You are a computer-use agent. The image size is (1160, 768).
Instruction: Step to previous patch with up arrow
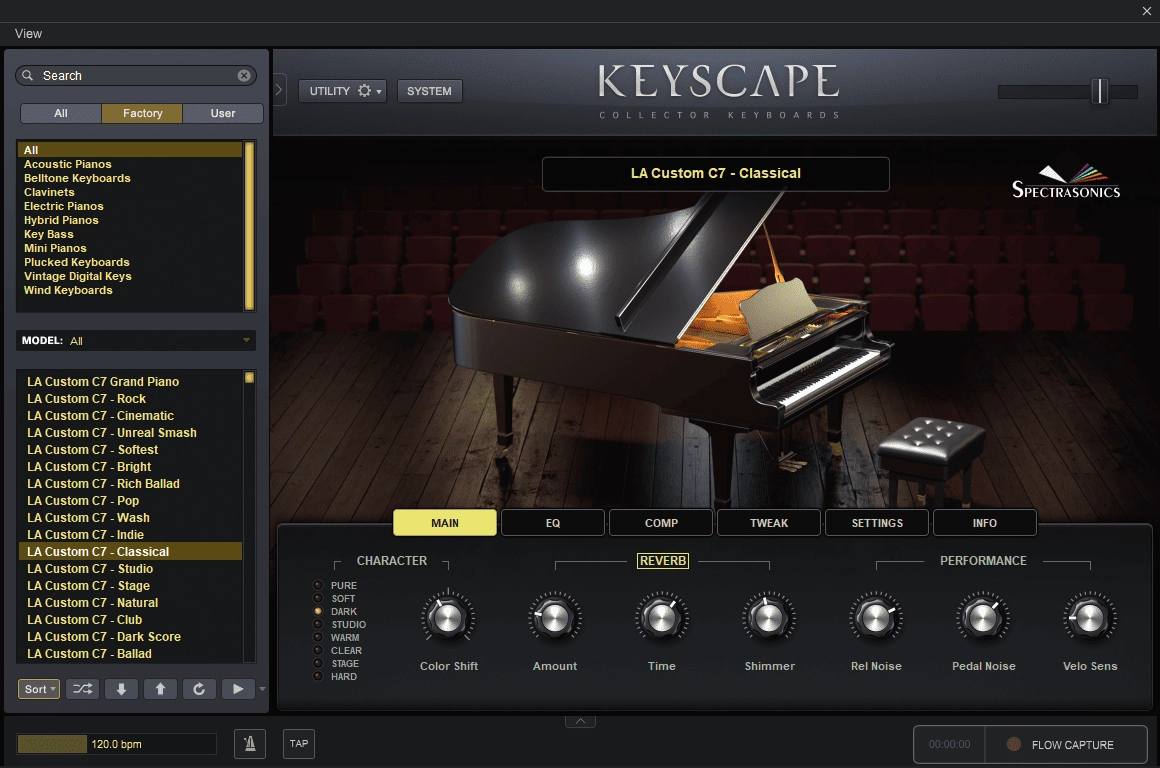(x=160, y=689)
